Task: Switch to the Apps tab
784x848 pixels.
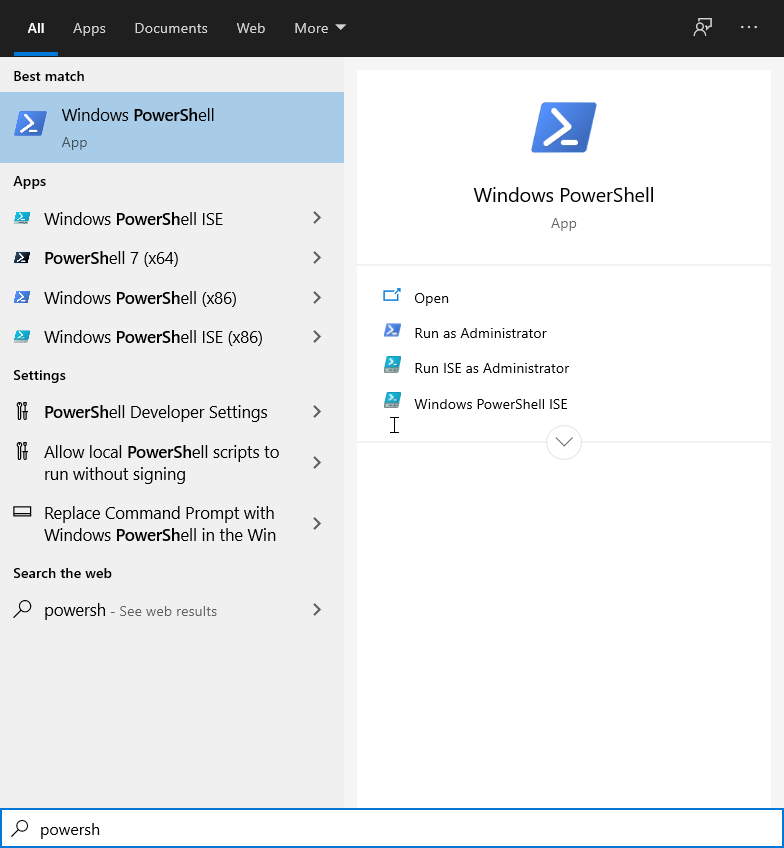Action: [x=89, y=28]
